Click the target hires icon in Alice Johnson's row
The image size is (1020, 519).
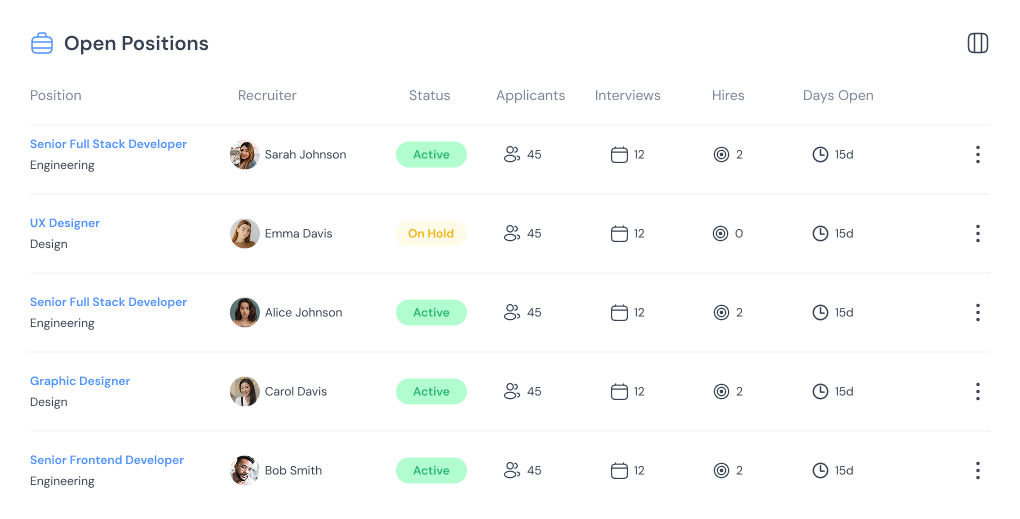(x=721, y=312)
